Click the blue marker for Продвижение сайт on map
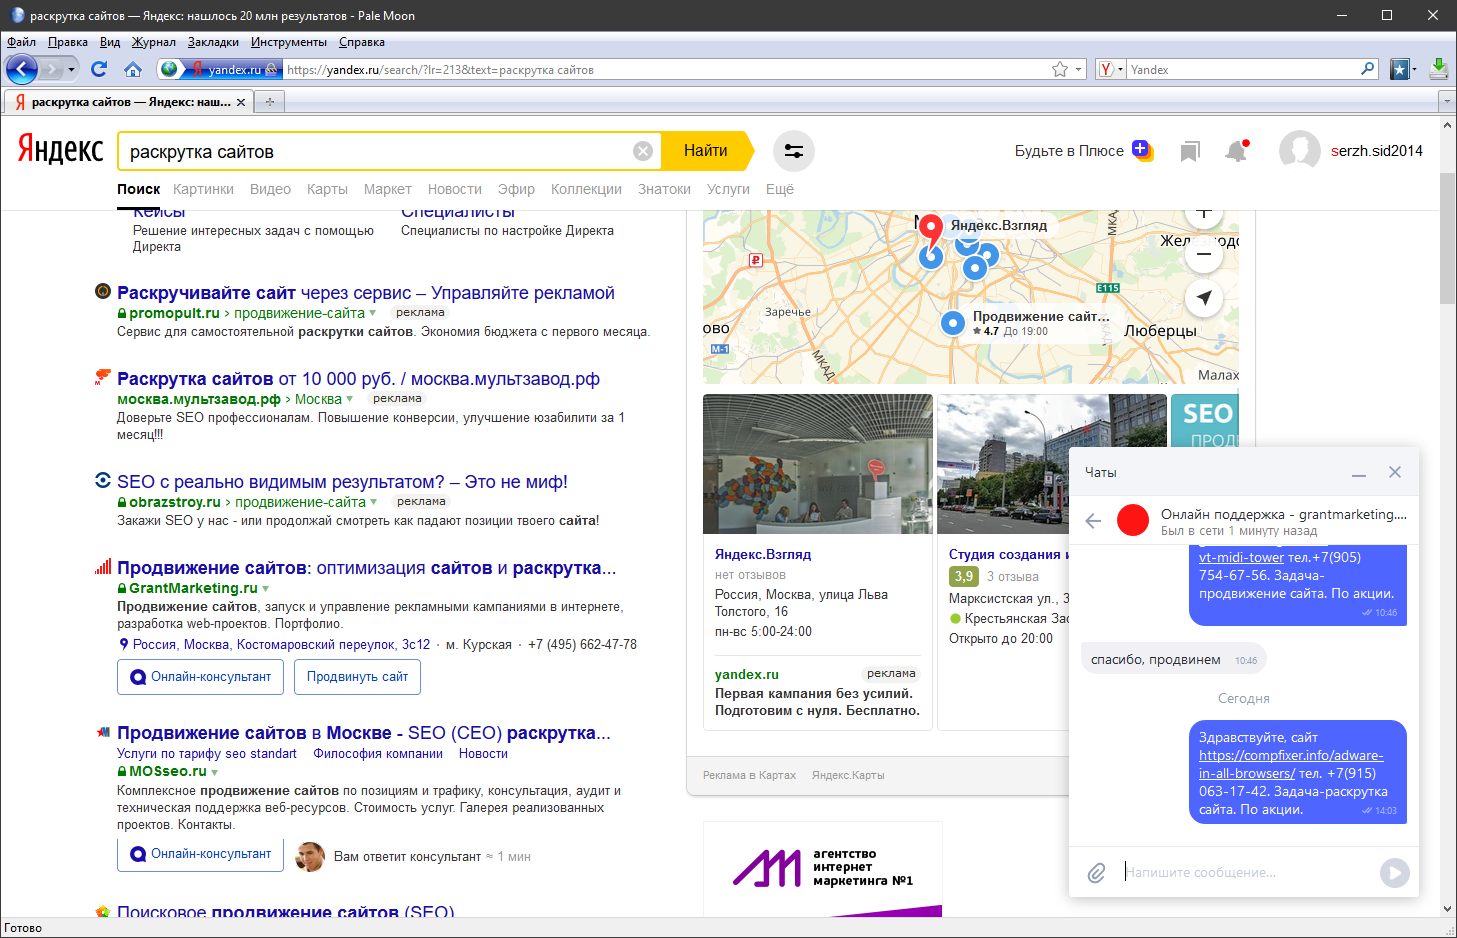Viewport: 1457px width, 938px height. [953, 323]
